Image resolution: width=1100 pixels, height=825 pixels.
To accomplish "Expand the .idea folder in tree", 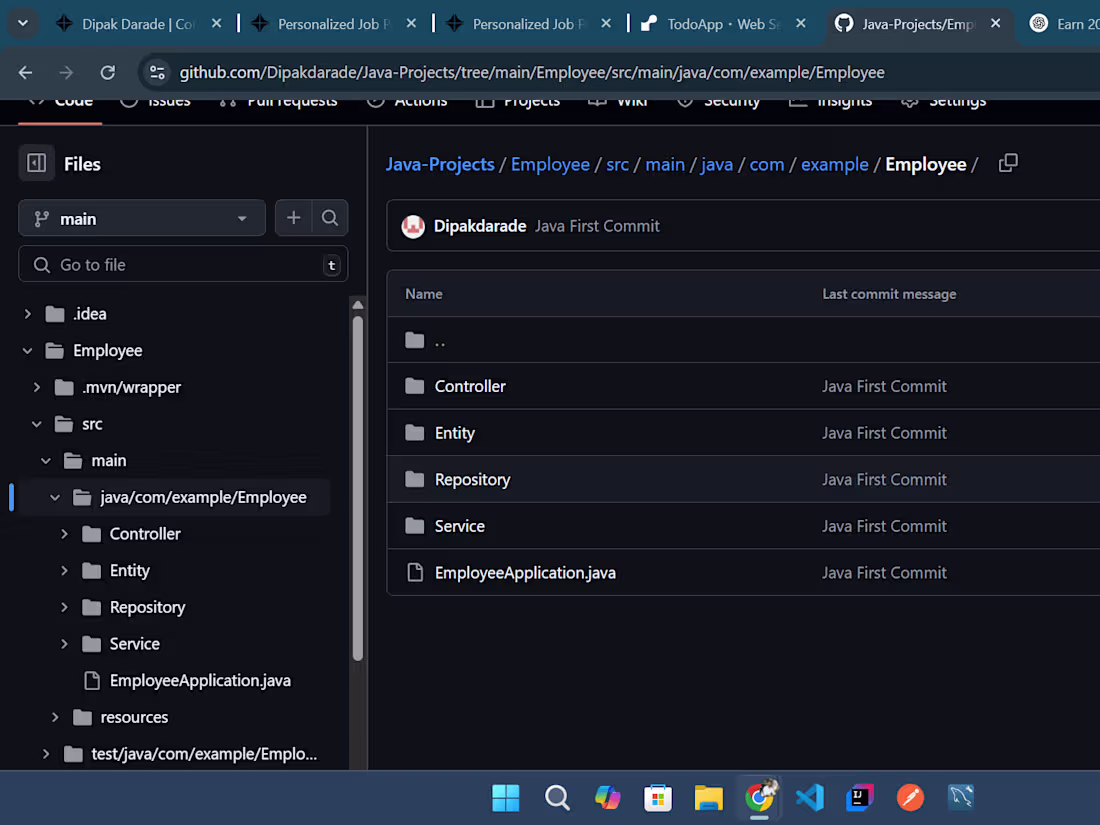I will 27,314.
